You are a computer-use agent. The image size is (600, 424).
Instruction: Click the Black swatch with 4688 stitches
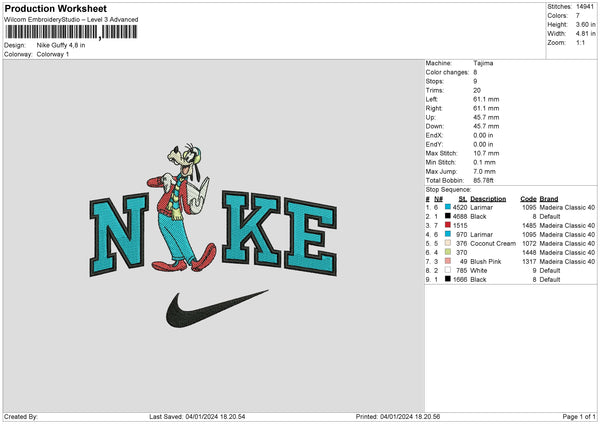click(x=448, y=216)
